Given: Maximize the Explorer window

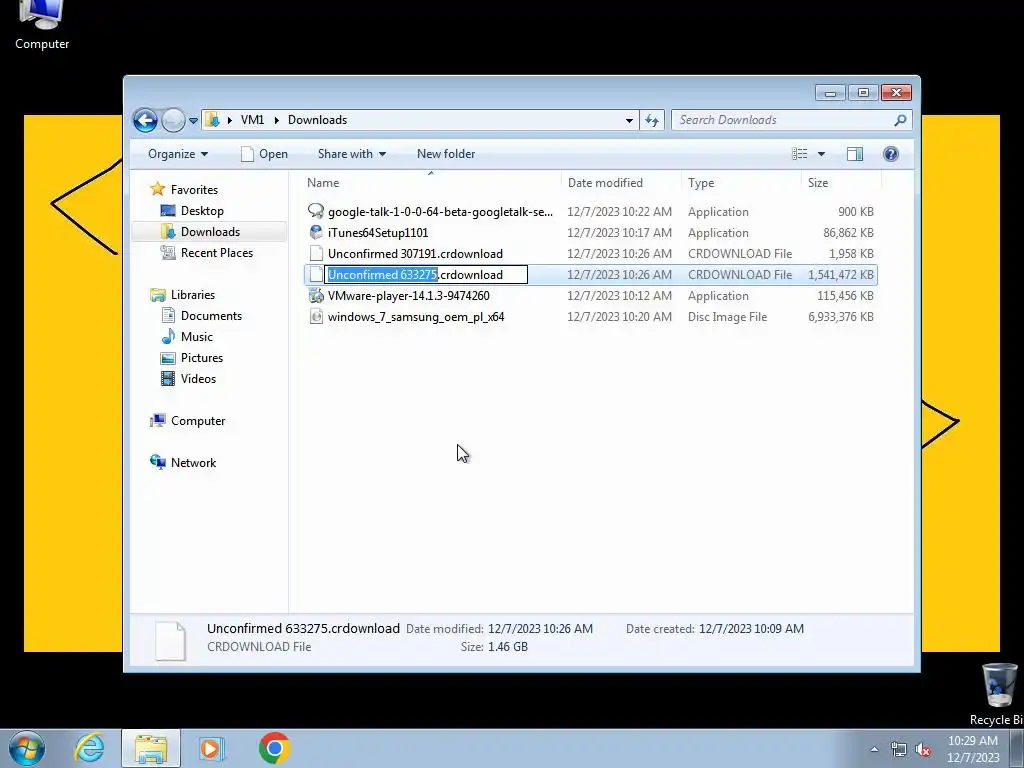Looking at the screenshot, I should click(x=863, y=93).
